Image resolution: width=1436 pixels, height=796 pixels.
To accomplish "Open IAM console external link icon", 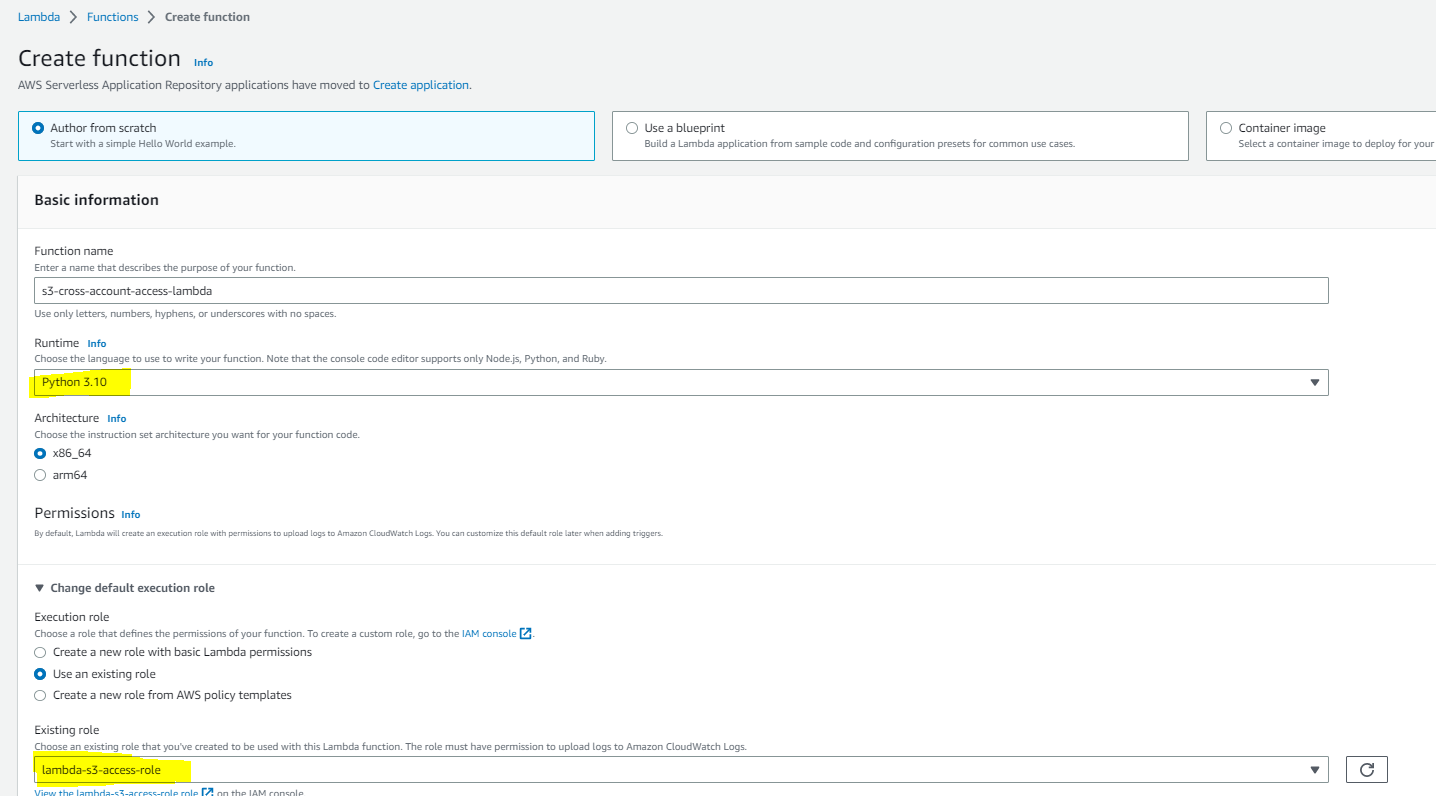I will pyautogui.click(x=526, y=634).
